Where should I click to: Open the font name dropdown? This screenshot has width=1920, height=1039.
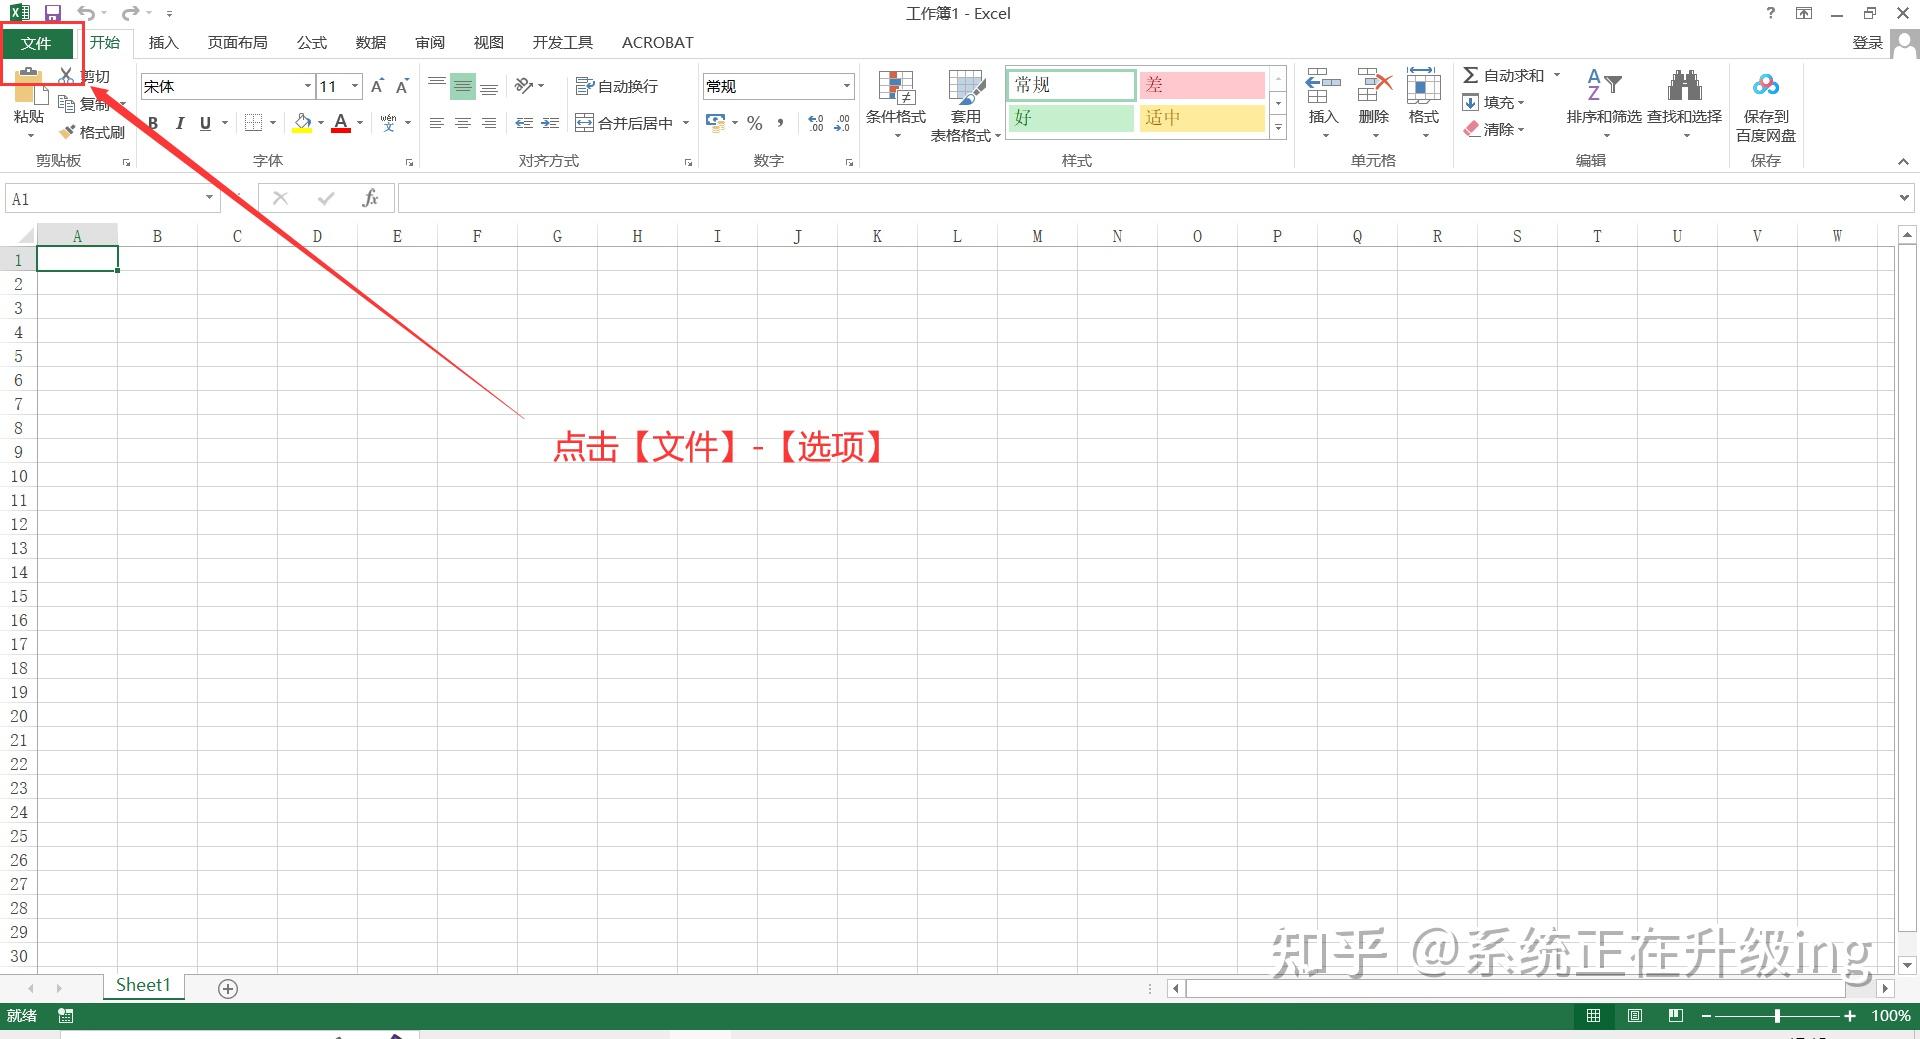pyautogui.click(x=306, y=86)
